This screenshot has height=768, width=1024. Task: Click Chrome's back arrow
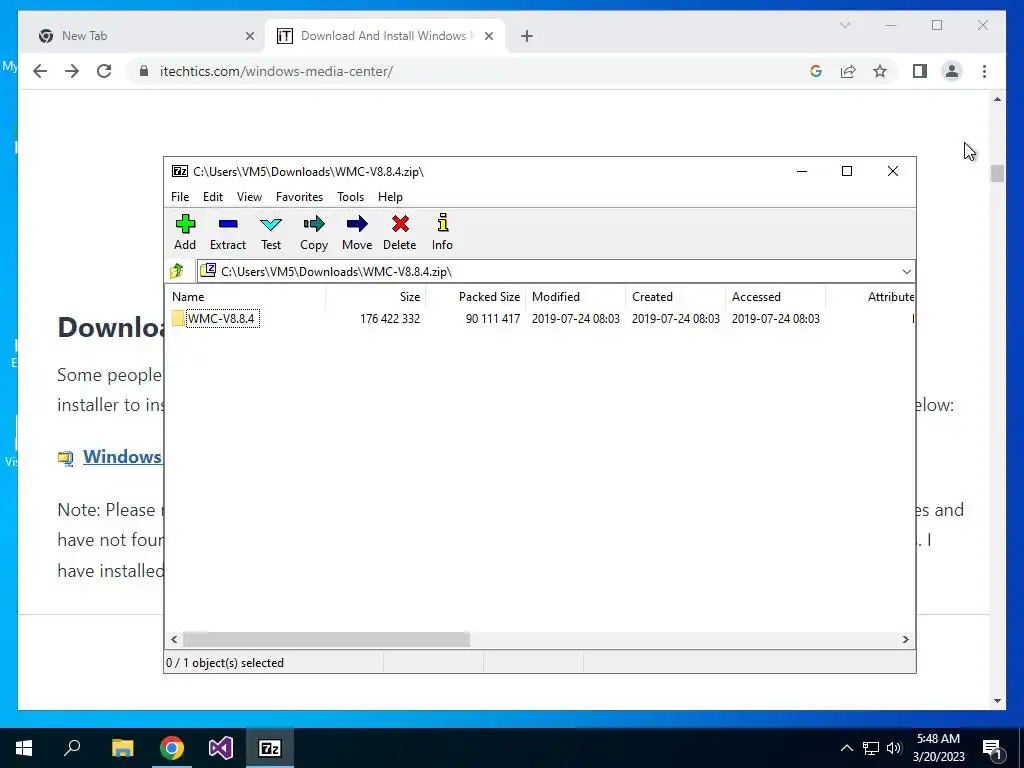point(40,71)
